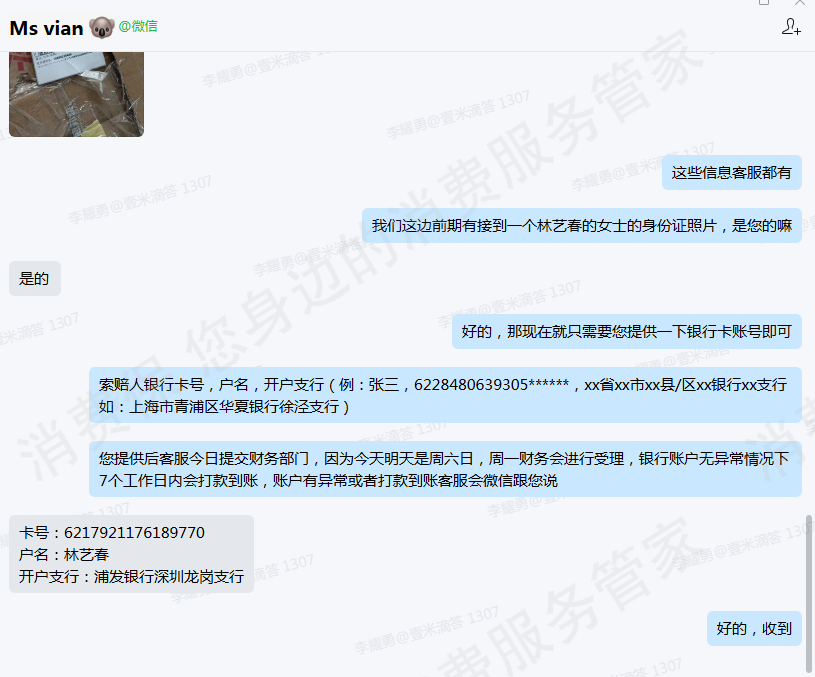The width and height of the screenshot is (815, 677).
Task: Select the message about 周一财务会进行受理
Action: pyautogui.click(x=445, y=469)
